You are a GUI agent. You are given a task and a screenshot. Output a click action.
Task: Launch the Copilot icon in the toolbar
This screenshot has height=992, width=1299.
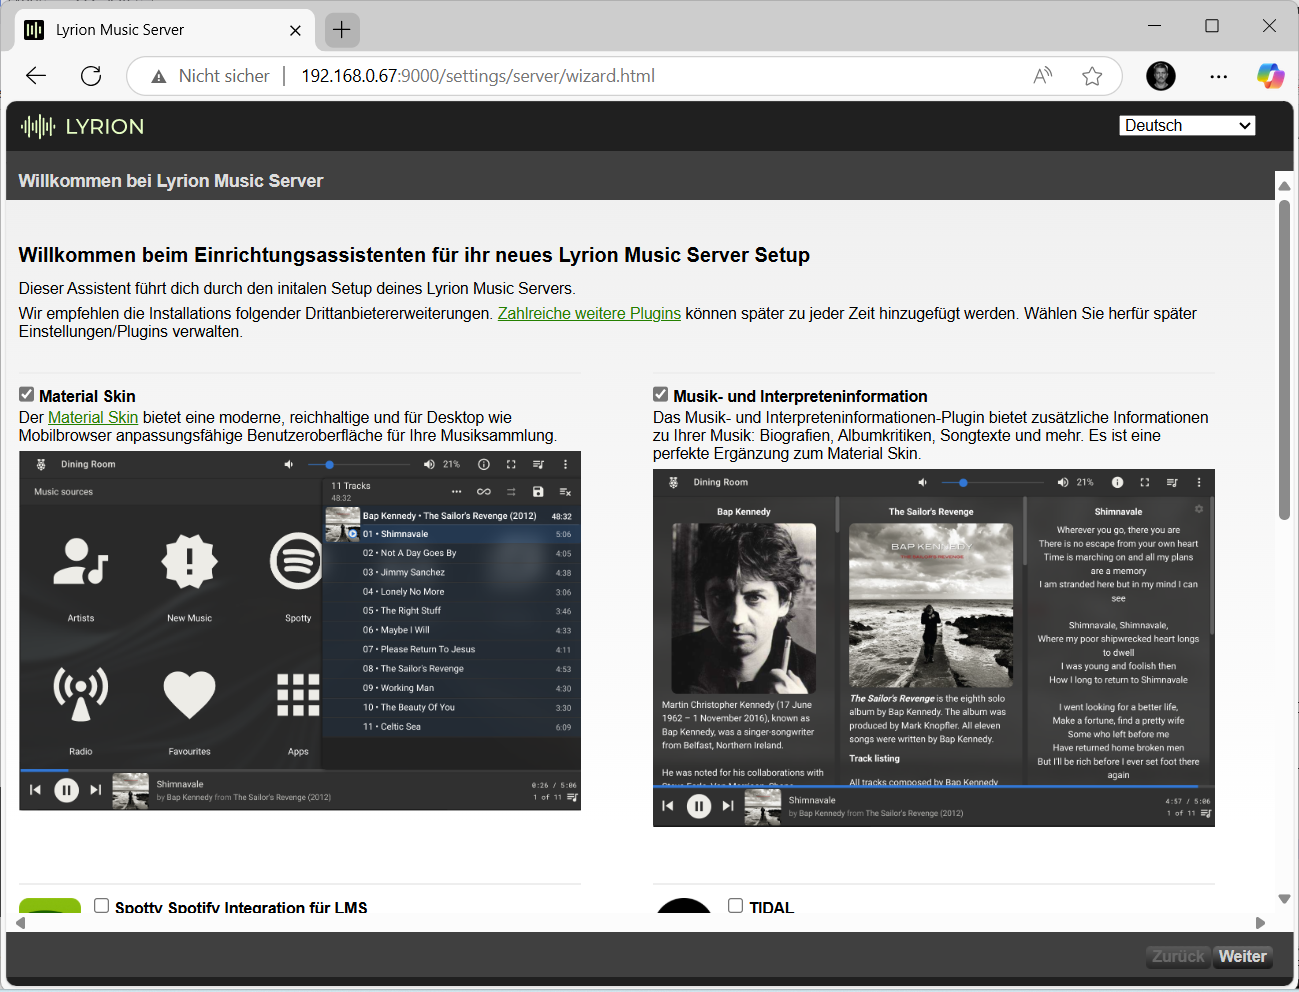1271,76
